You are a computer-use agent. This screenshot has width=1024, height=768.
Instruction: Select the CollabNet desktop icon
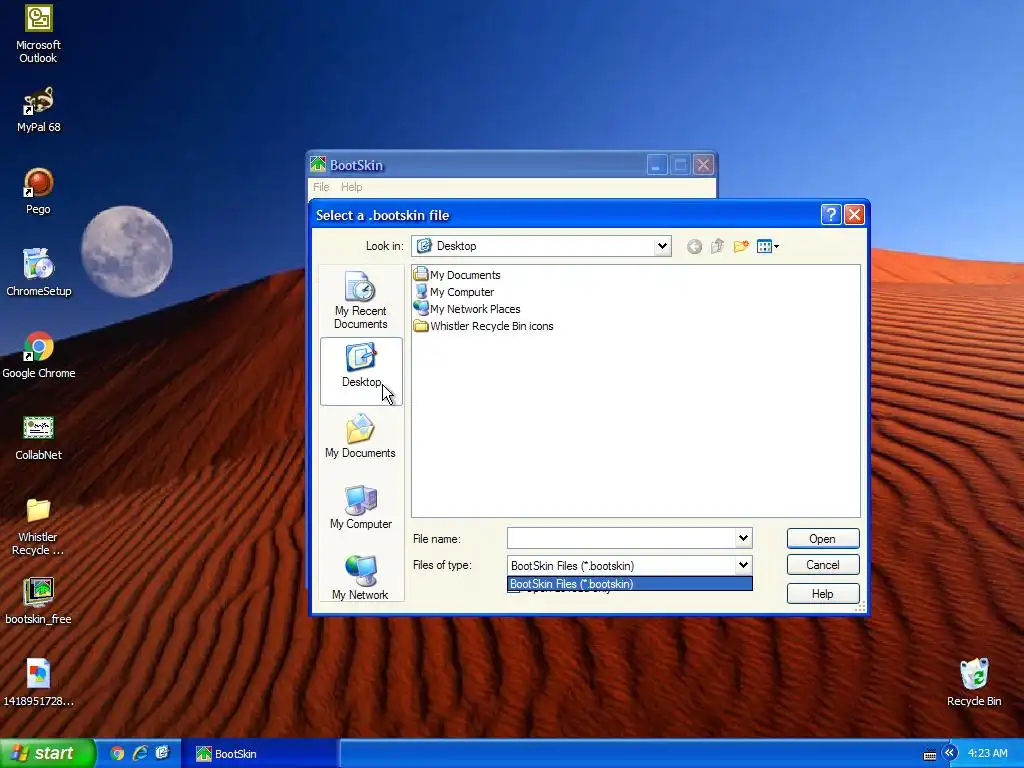pos(38,437)
